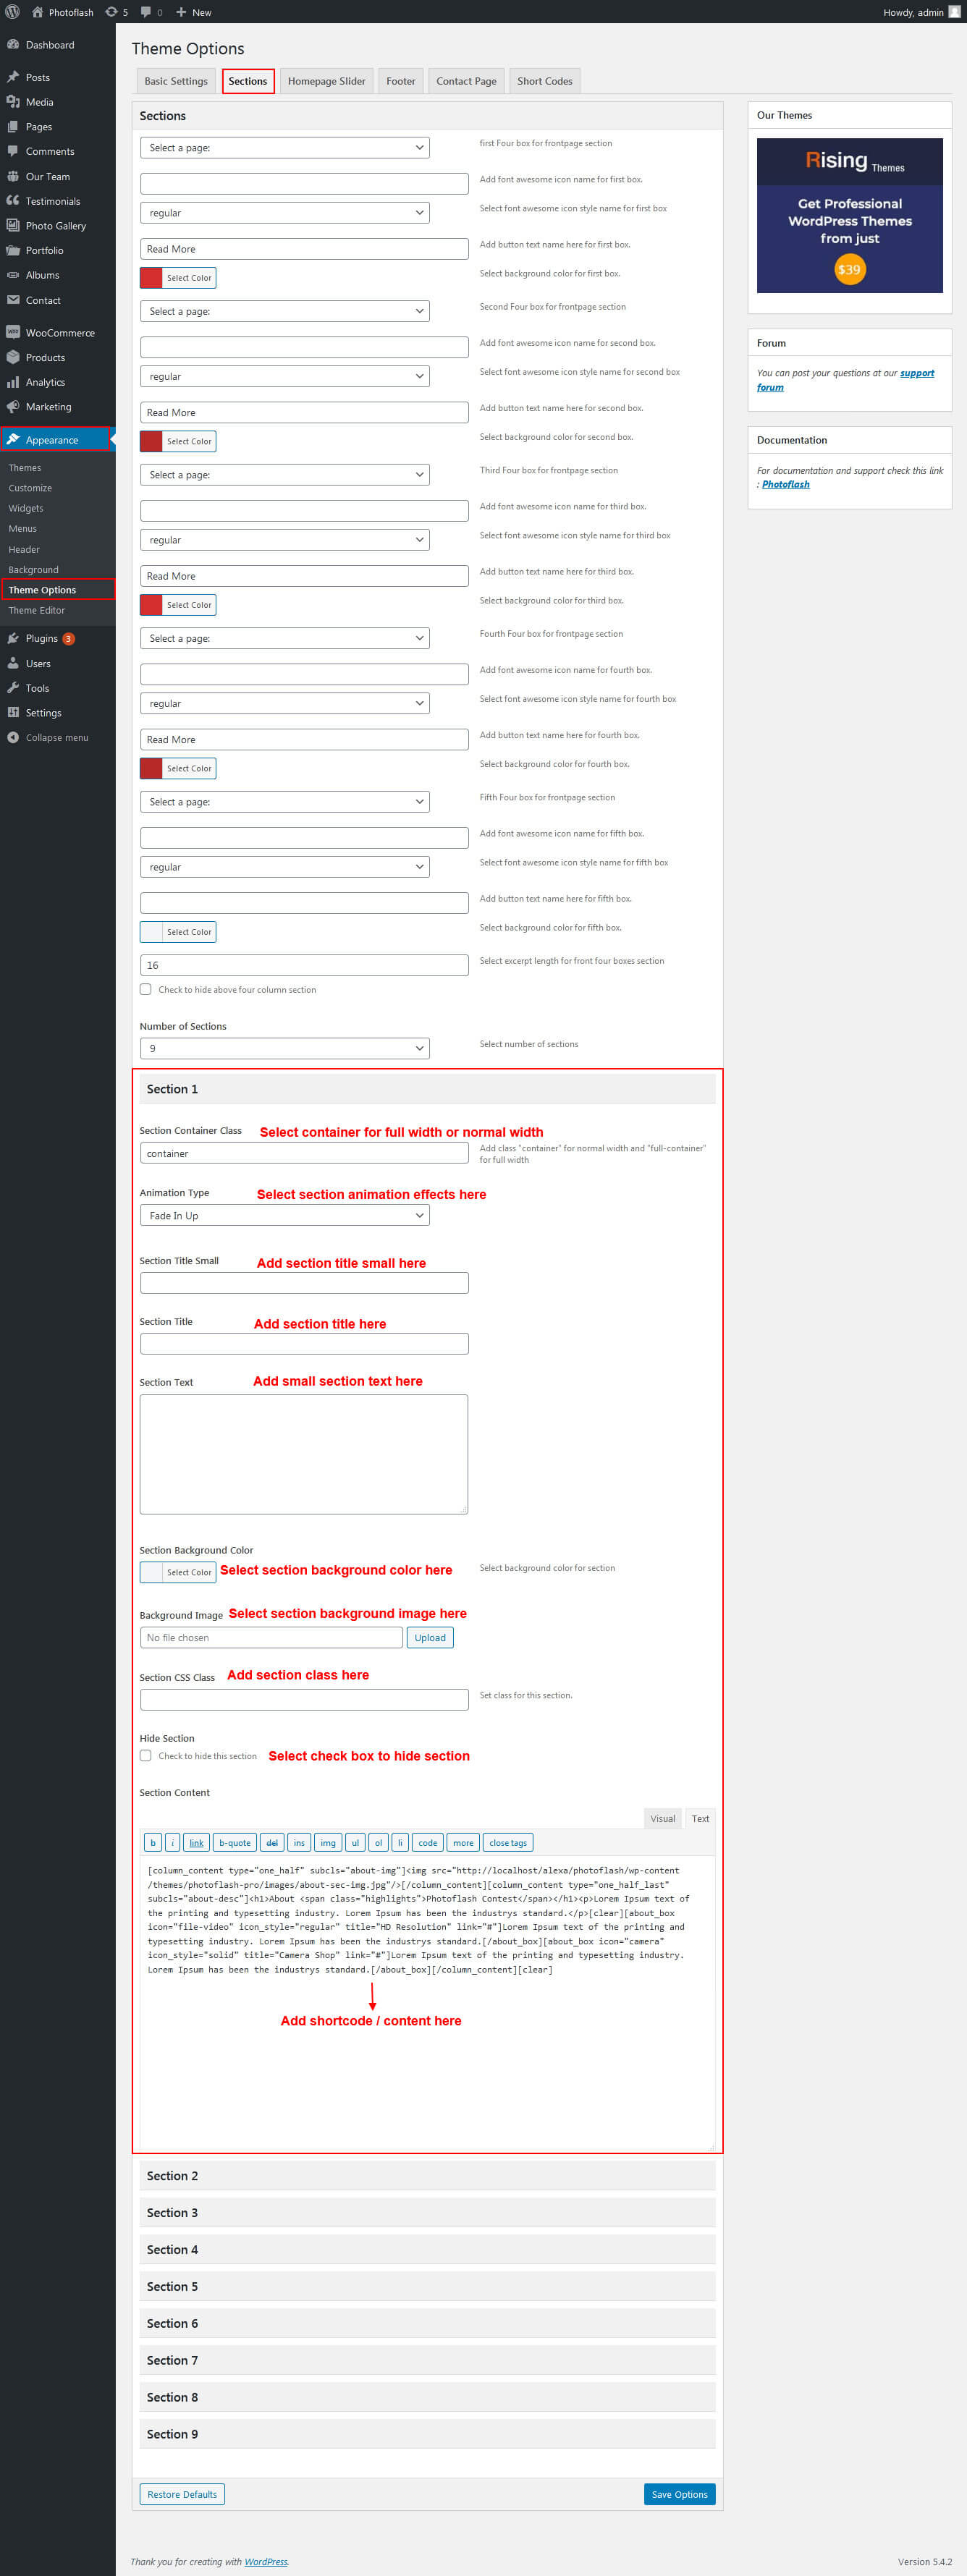Expand the Section 5 panel
Screen dimensions: 967x2576
427,2286
